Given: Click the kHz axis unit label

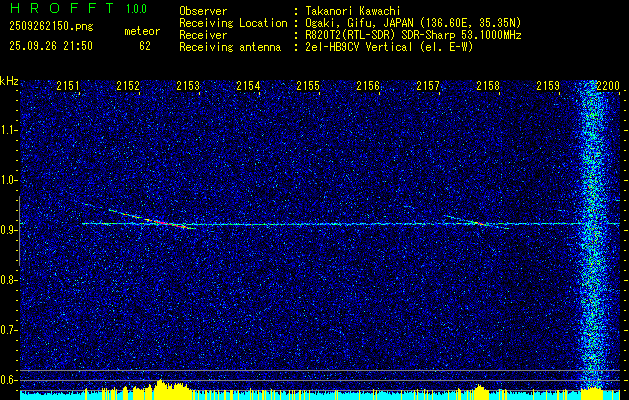Looking at the screenshot, I should coord(9,81).
